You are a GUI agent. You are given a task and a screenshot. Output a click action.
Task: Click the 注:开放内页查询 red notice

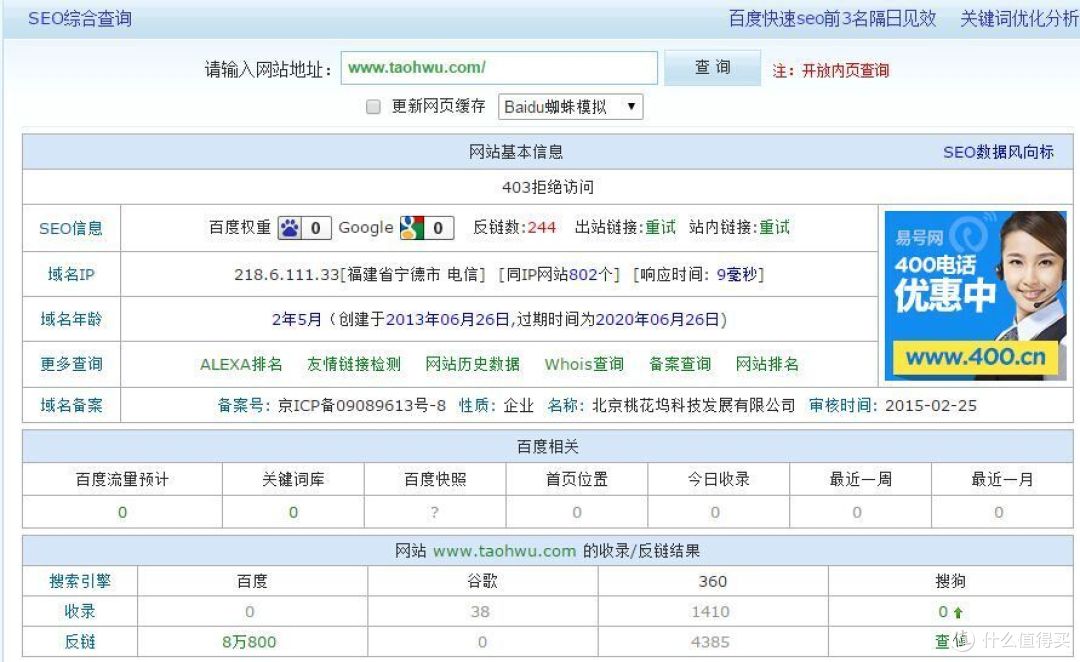point(831,70)
